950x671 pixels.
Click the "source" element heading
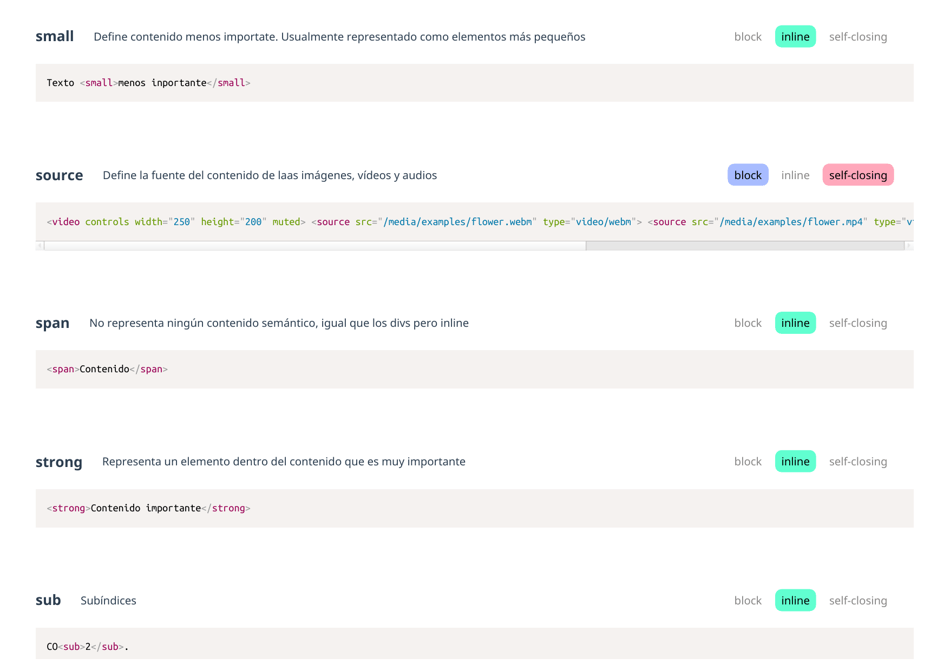point(59,175)
